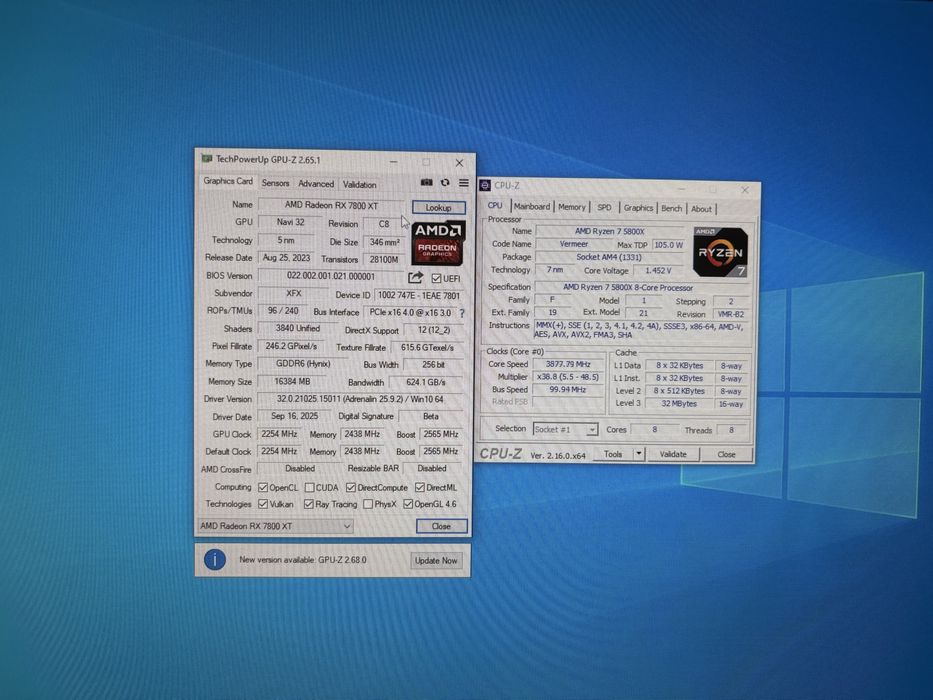Click the Socket AM4 (1331) package value
Screen dimensions: 933x700
point(609,257)
